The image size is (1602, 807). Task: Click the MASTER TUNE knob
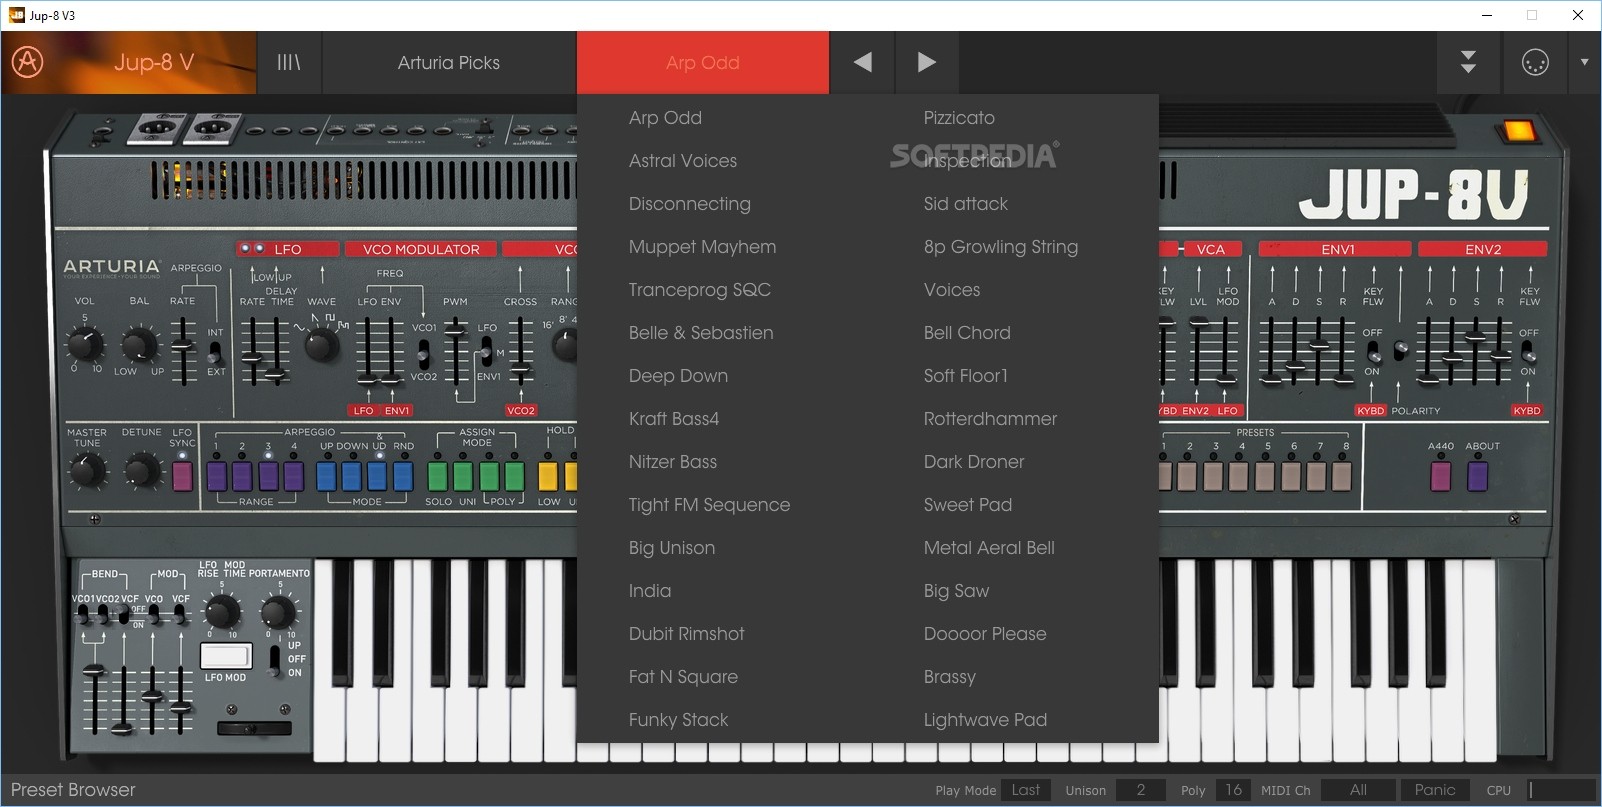click(87, 470)
